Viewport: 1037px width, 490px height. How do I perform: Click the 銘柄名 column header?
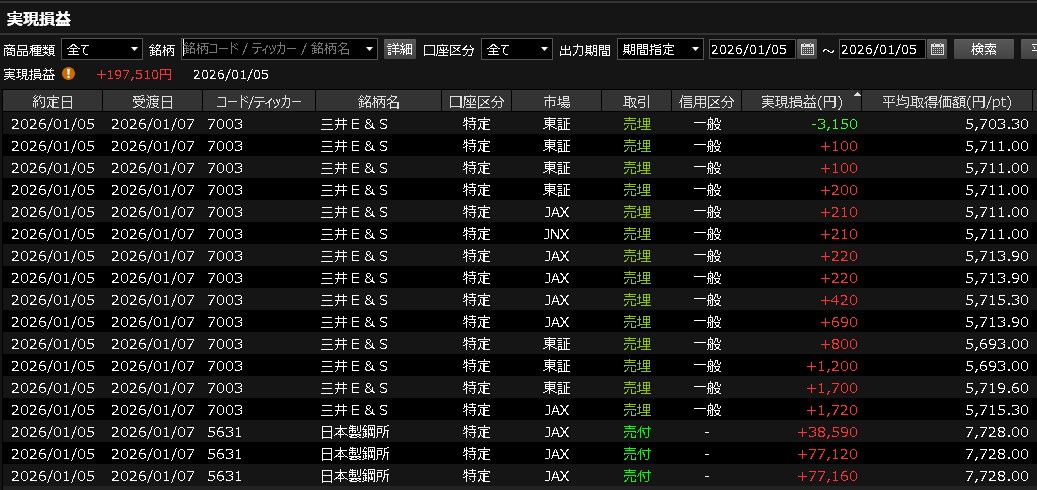click(378, 102)
